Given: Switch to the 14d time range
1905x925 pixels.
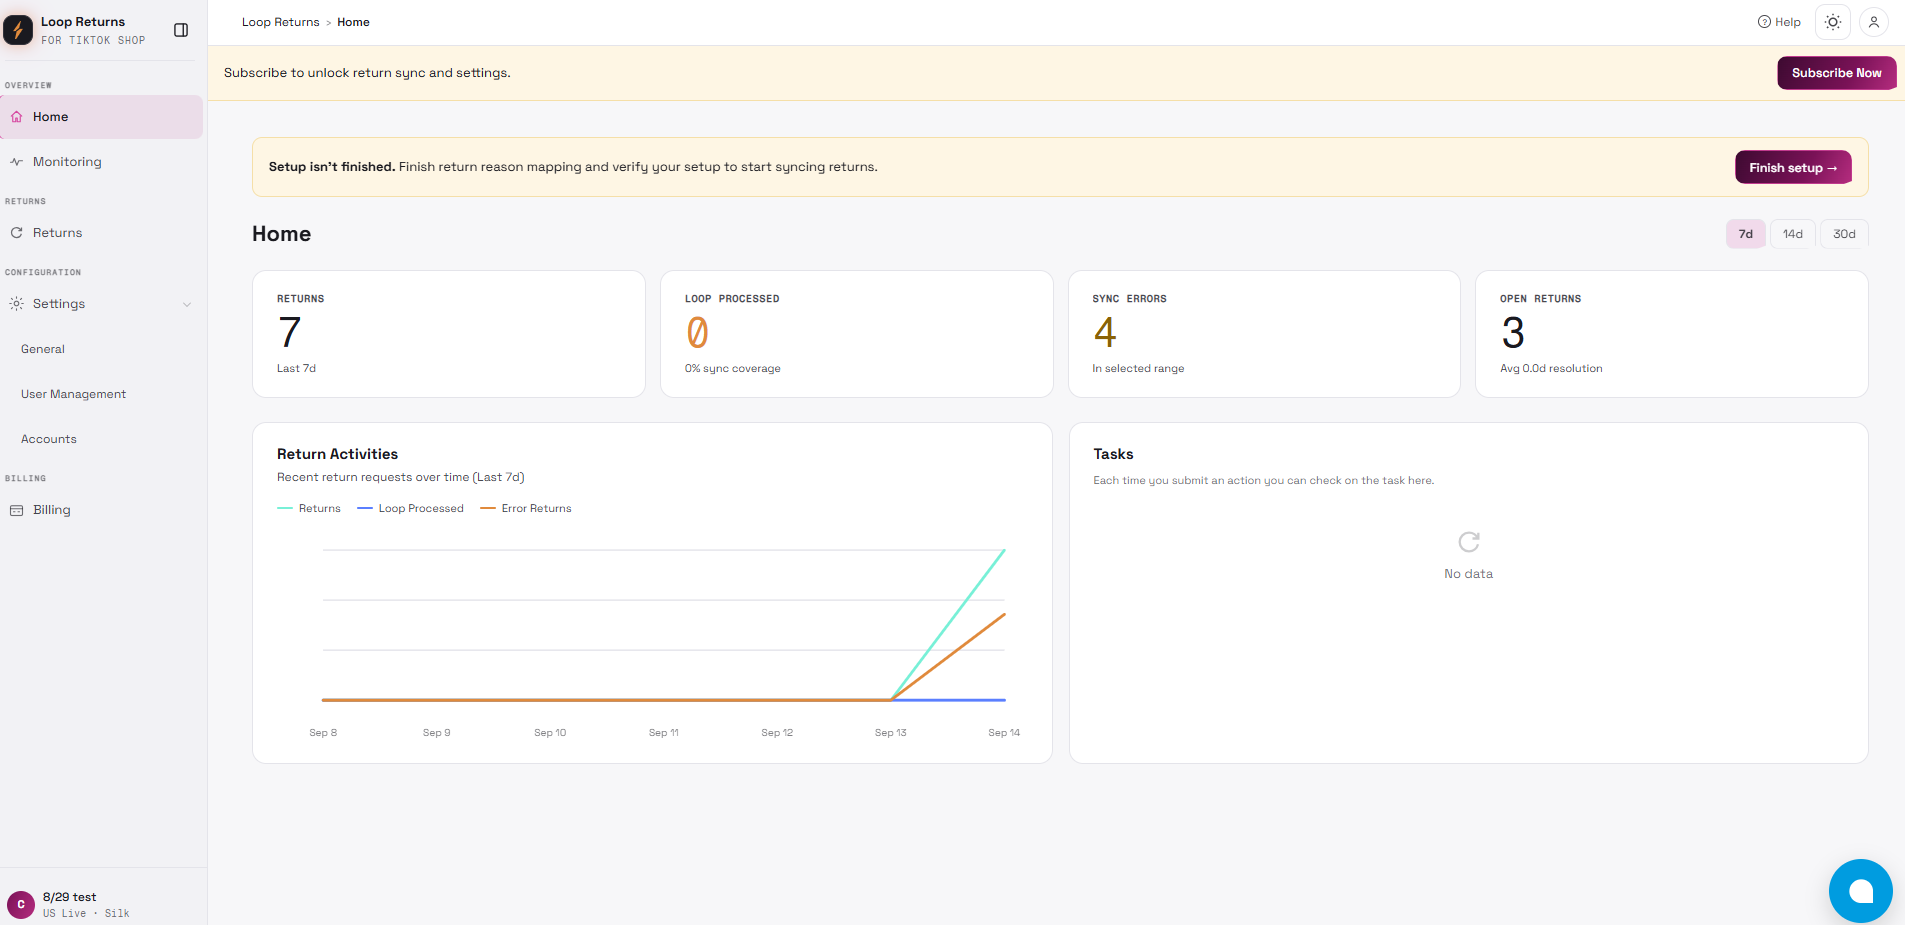Looking at the screenshot, I should tap(1792, 234).
